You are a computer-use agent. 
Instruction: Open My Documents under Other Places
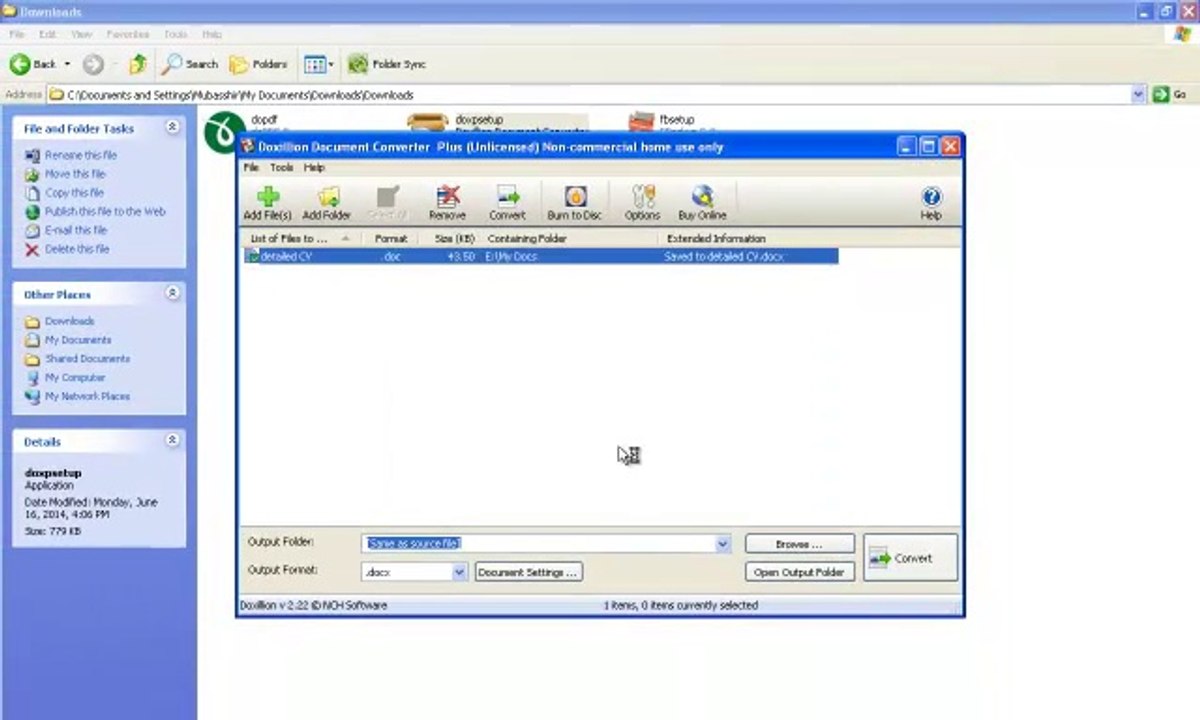coord(78,340)
